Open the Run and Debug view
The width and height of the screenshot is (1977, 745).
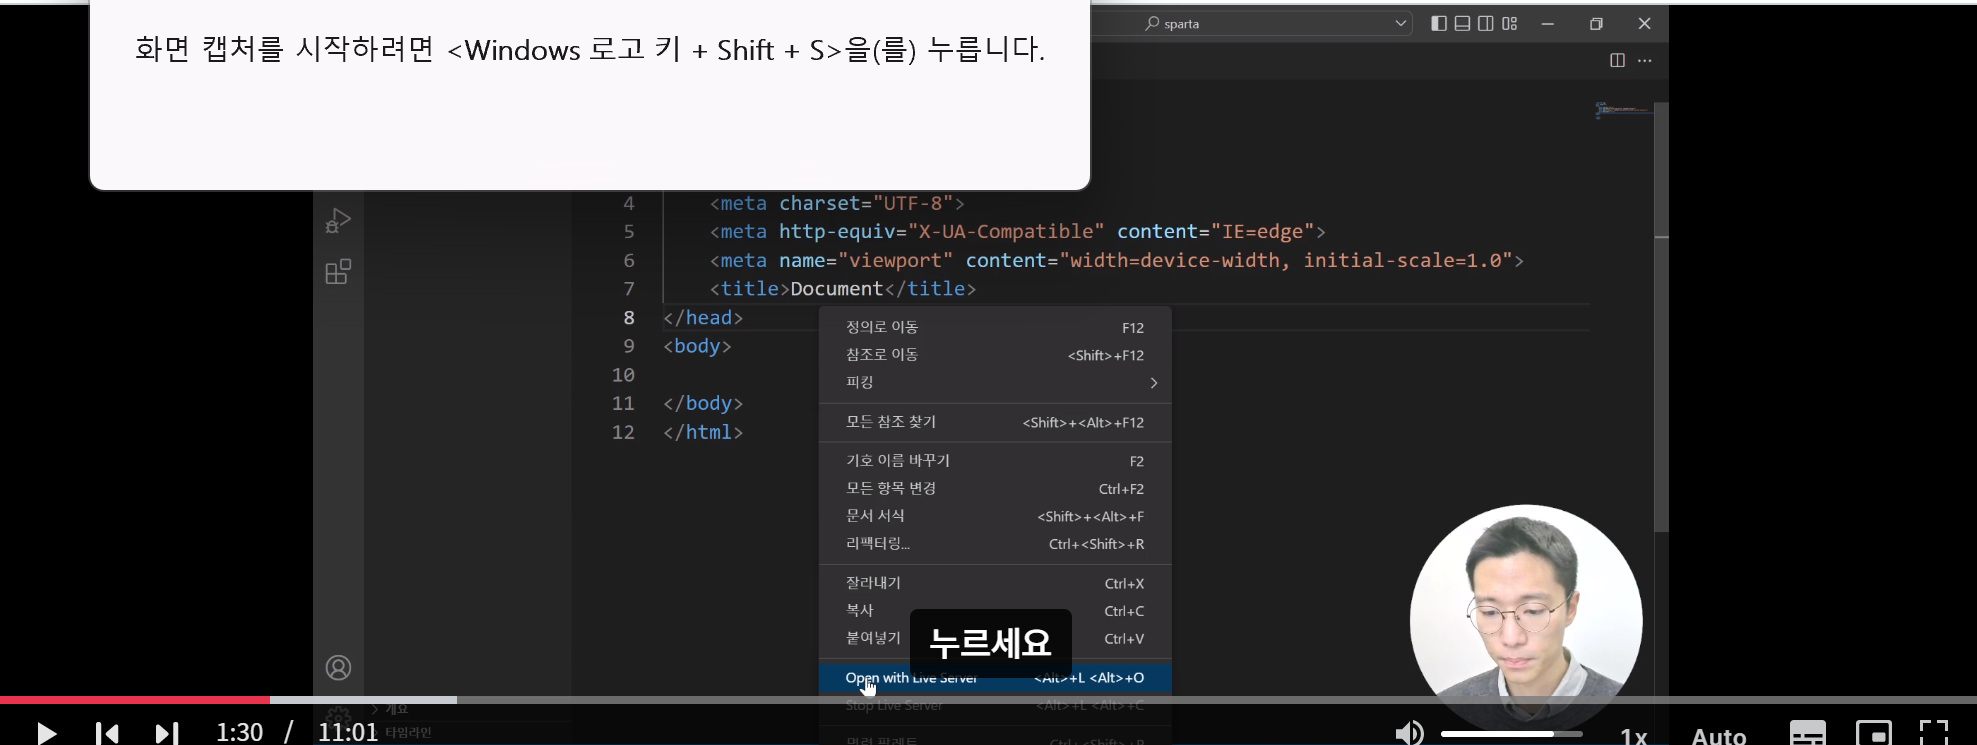coord(338,220)
